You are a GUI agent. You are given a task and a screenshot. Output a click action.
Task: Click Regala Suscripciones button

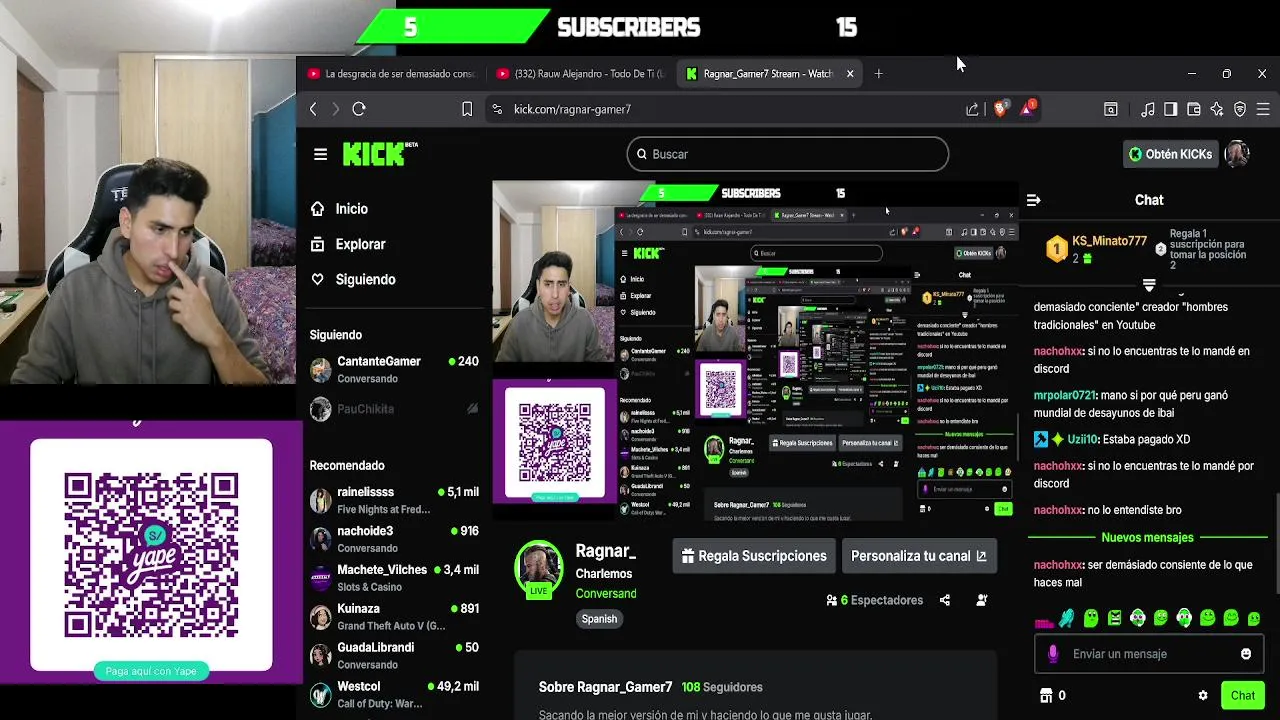pyautogui.click(x=754, y=556)
